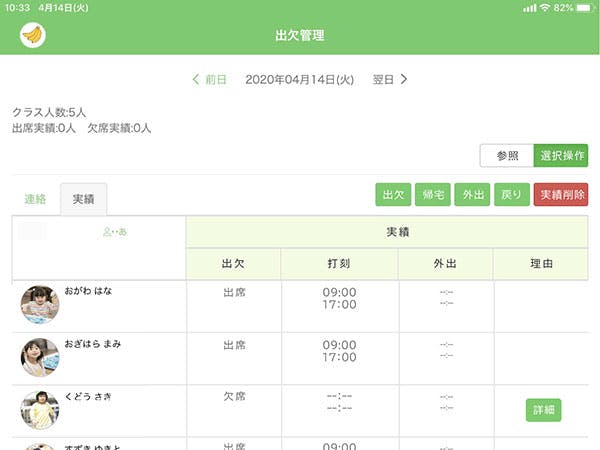Click おぎはら まみ's 09:00 17:00 times
This screenshot has width=600, height=450.
point(339,351)
